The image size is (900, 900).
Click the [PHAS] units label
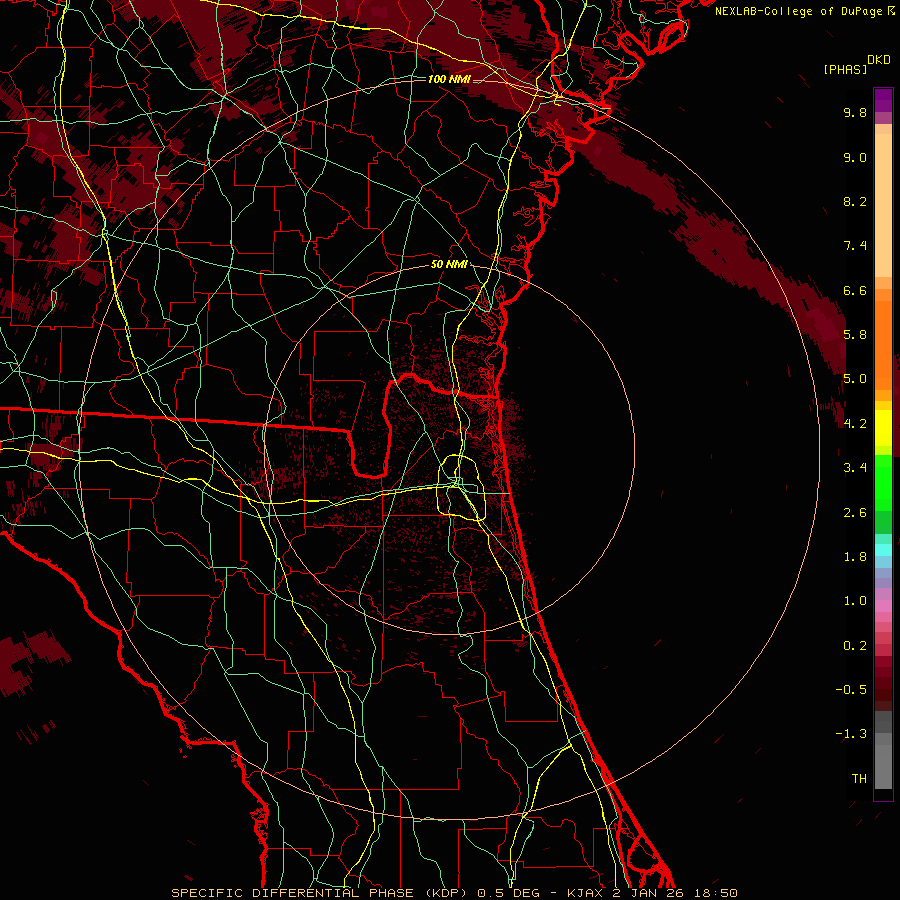pos(845,69)
